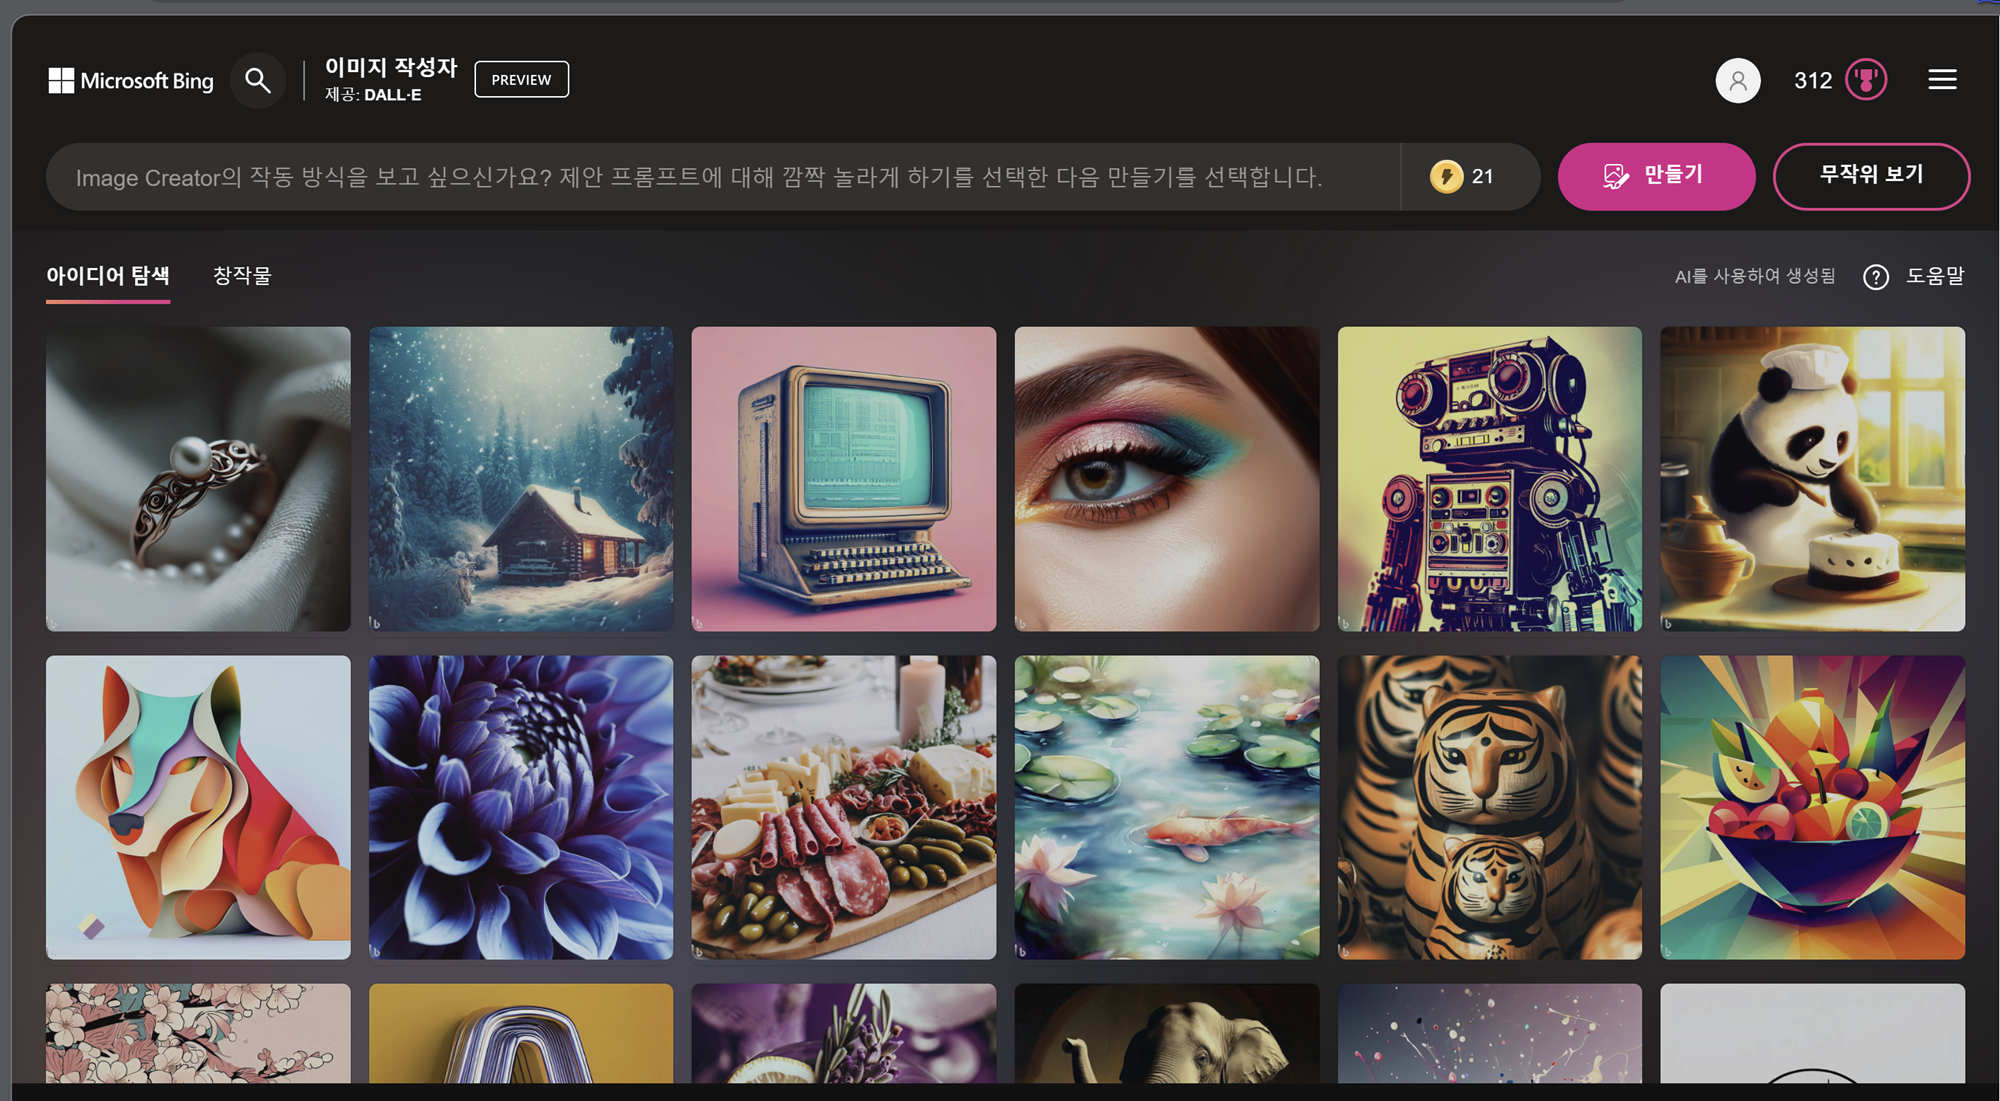Open the hamburger menu
Image resolution: width=2000 pixels, height=1101 pixels.
[x=1942, y=80]
